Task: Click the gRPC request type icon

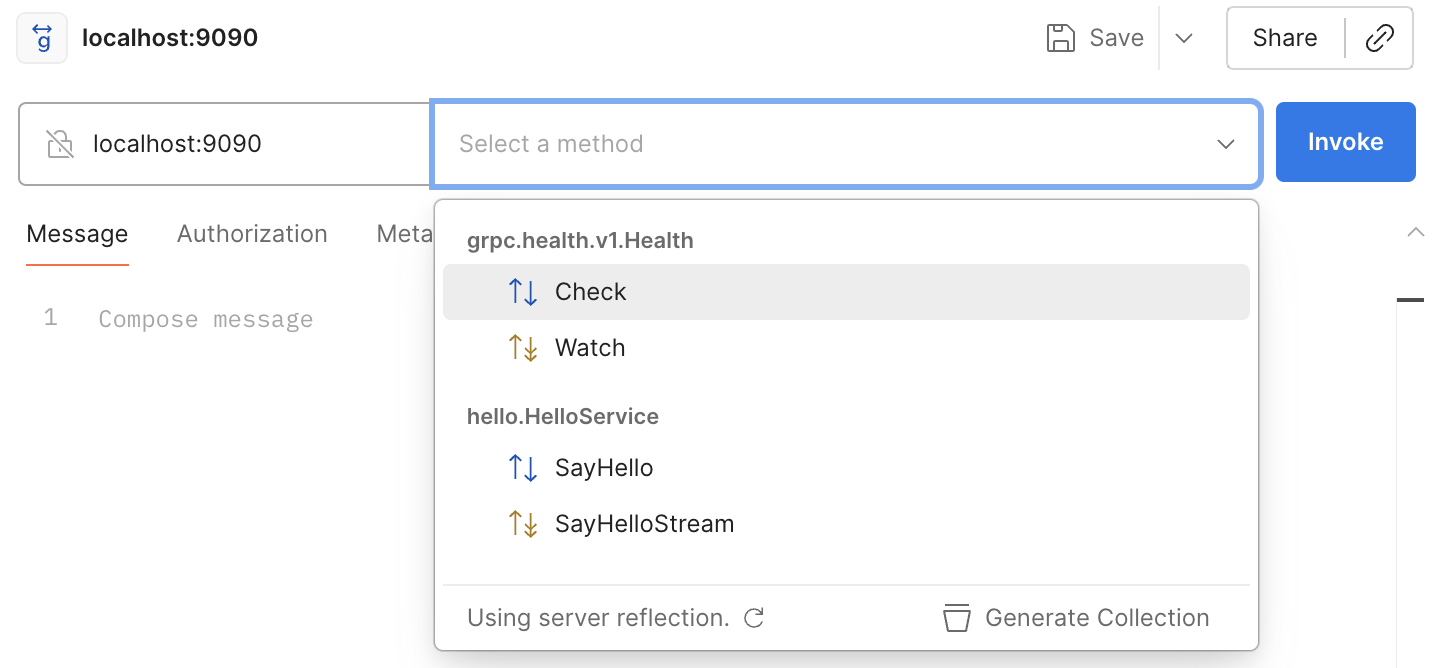Action: pyautogui.click(x=42, y=38)
